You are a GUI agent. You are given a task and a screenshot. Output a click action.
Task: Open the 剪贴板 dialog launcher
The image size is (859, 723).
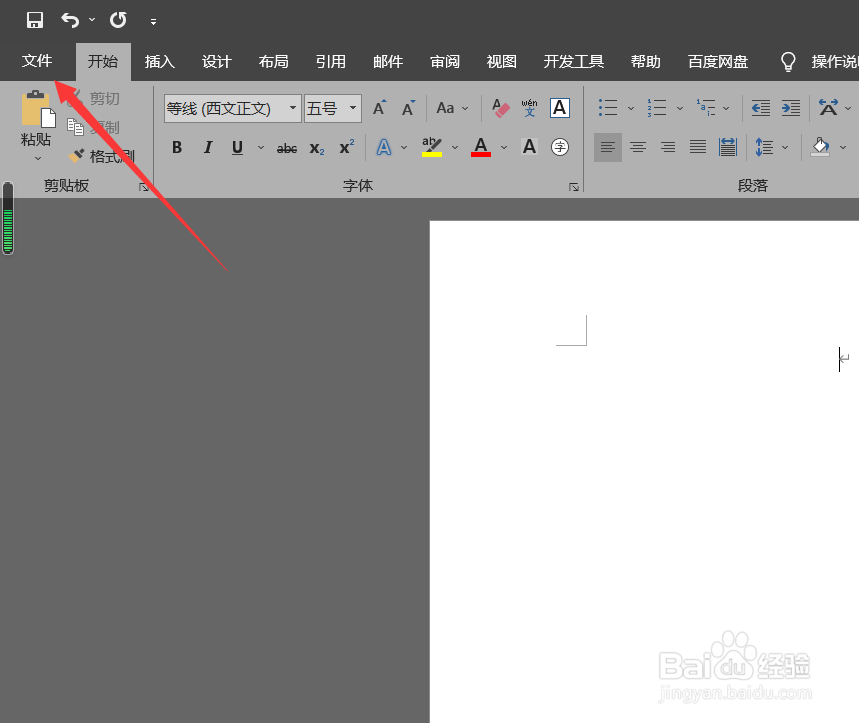coord(144,187)
